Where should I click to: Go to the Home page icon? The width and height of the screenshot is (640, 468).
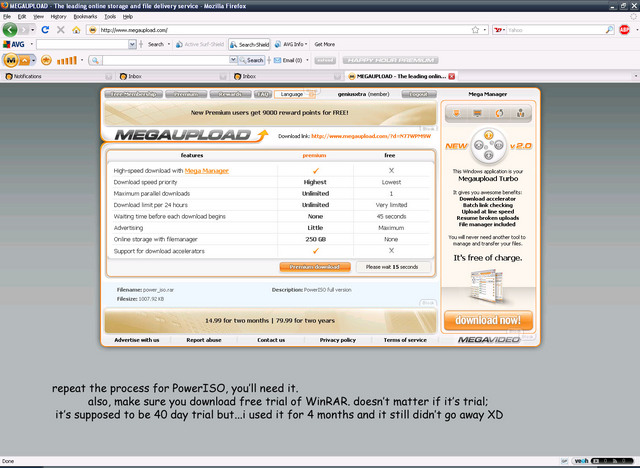tap(76, 30)
